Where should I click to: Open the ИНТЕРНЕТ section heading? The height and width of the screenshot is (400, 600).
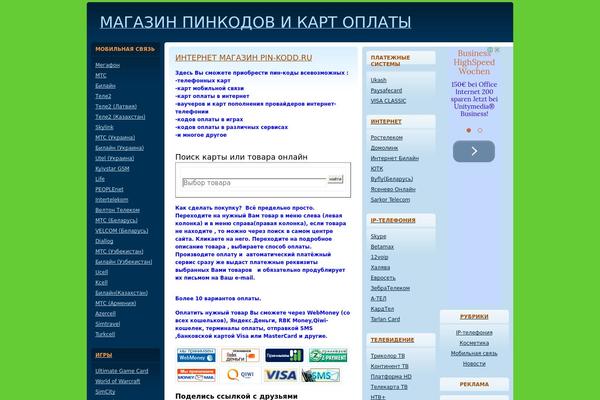tap(386, 121)
